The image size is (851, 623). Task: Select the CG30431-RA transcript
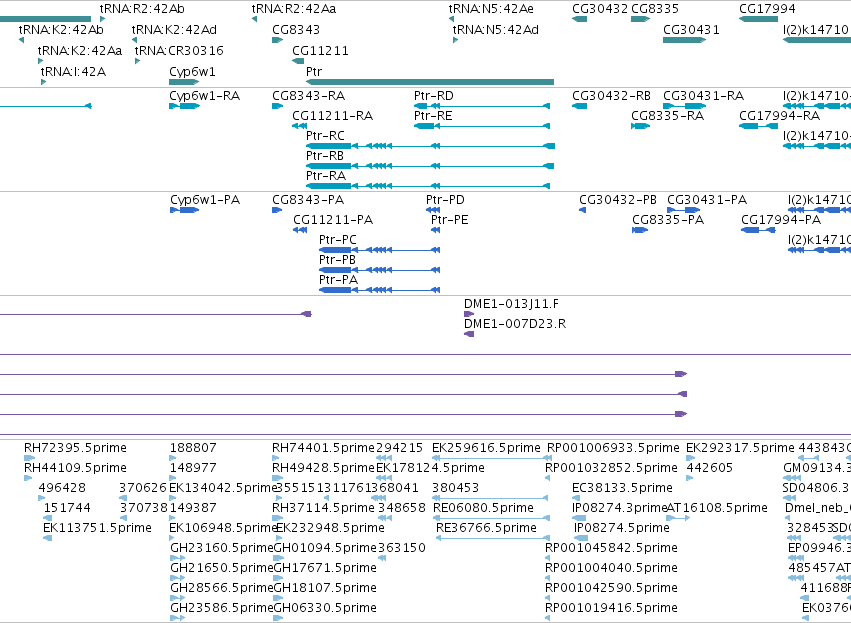(684, 106)
